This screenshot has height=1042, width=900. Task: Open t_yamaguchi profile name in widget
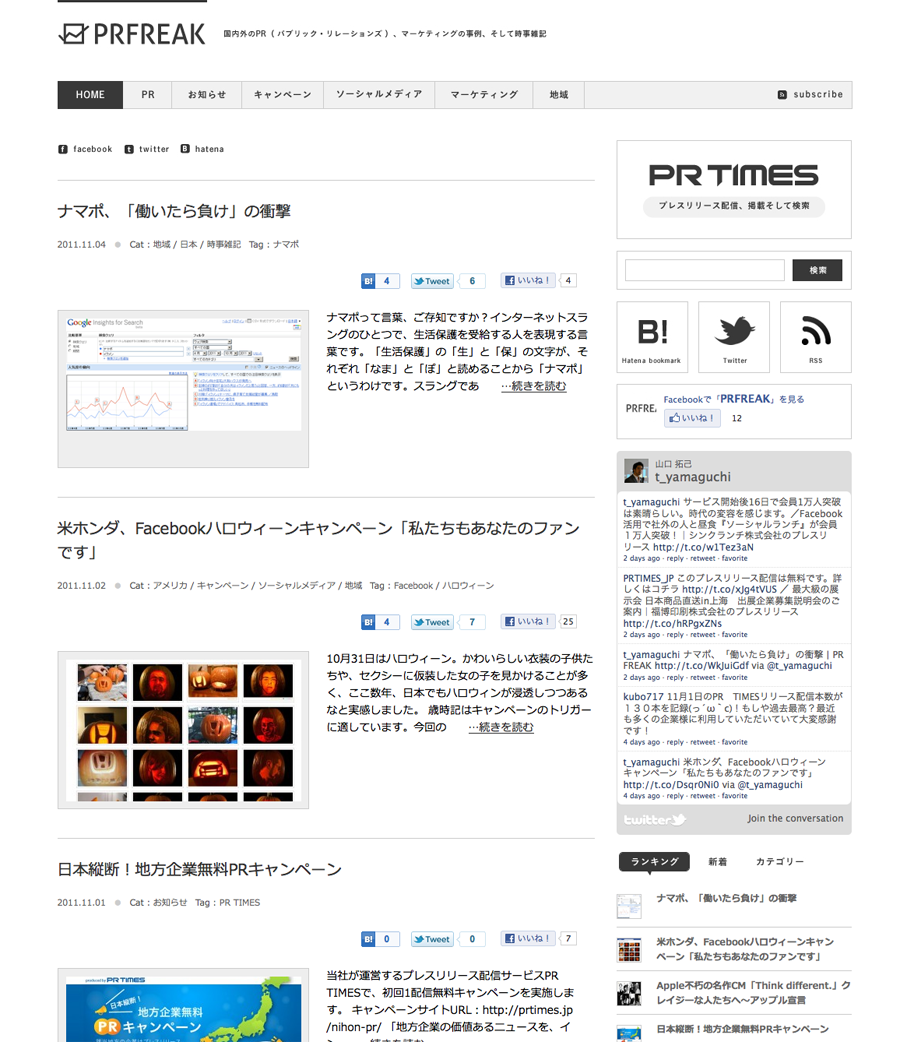click(x=693, y=477)
